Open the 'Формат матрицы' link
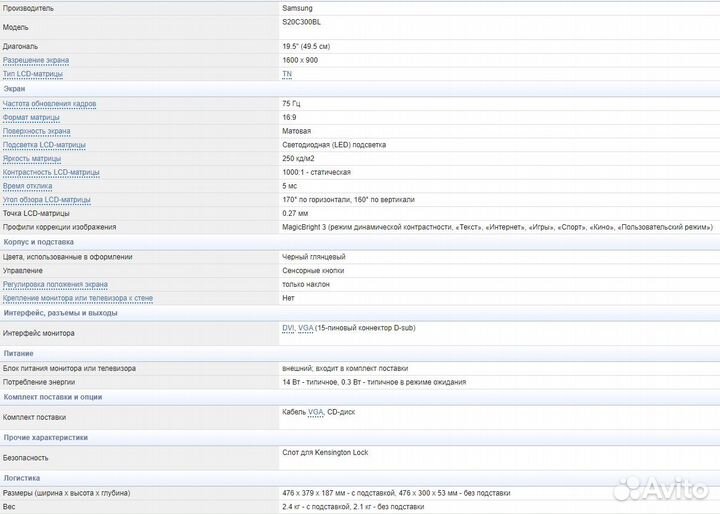720x514 pixels. (31, 118)
